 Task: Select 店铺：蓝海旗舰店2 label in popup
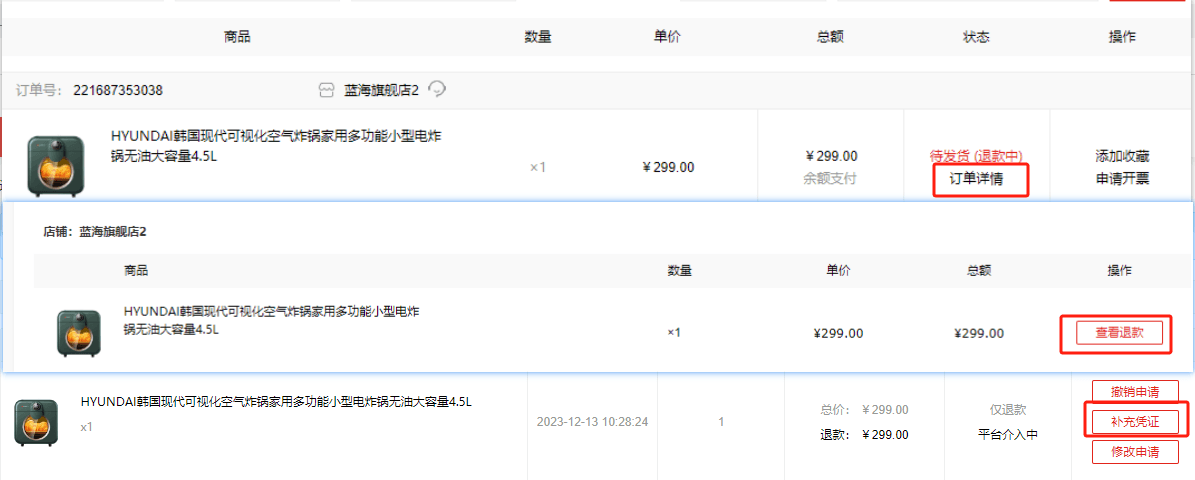(95, 232)
